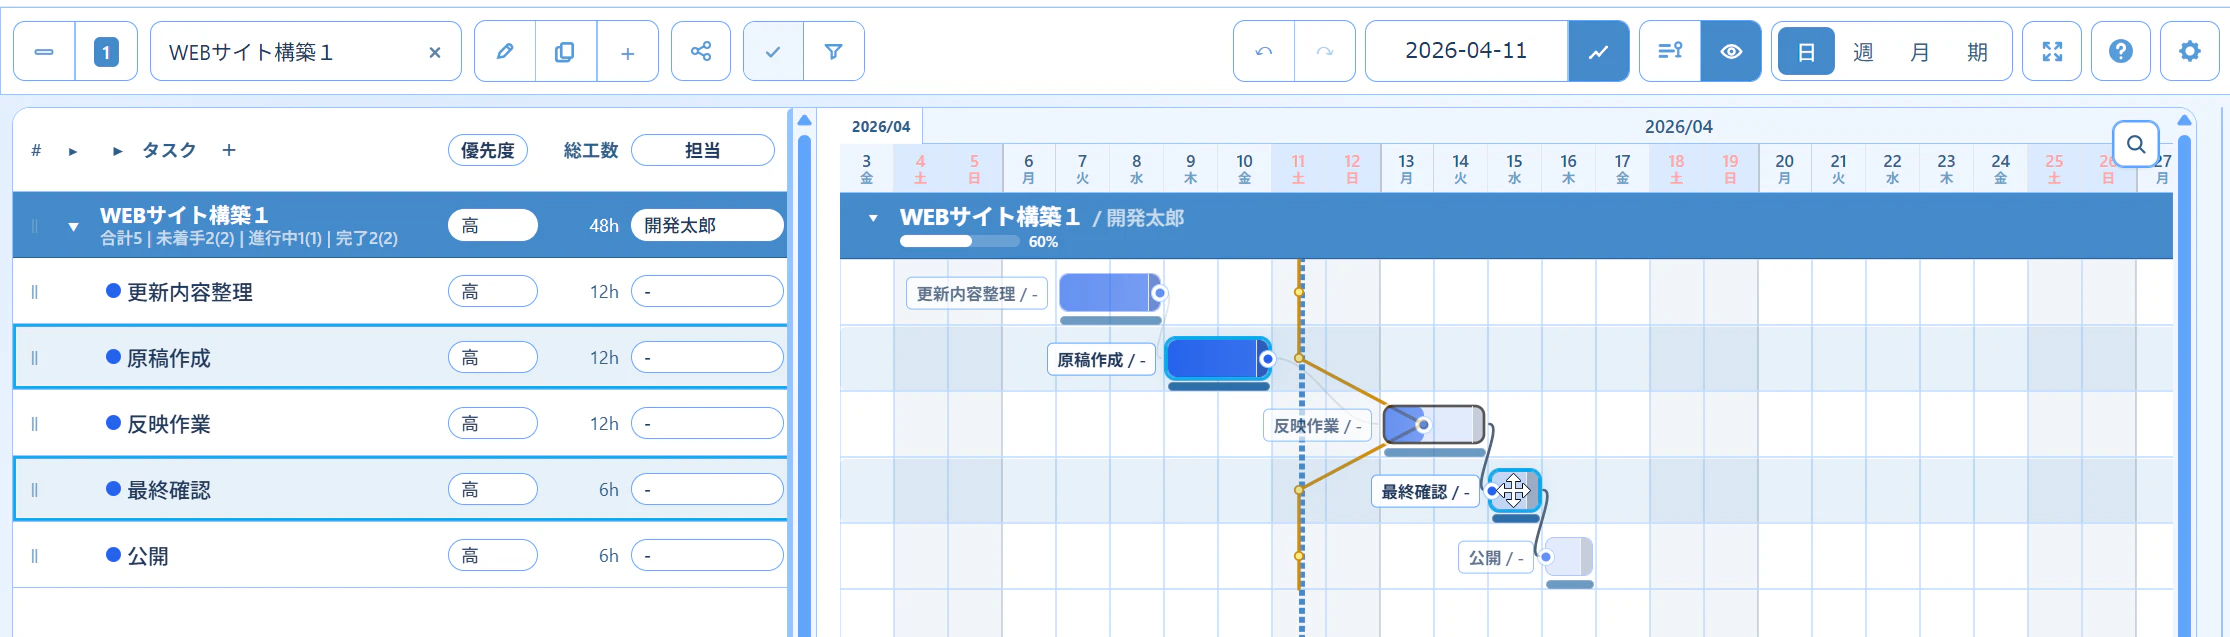The height and width of the screenshot is (637, 2230).
Task: Select the 原稿作成 task name
Action: 168,358
